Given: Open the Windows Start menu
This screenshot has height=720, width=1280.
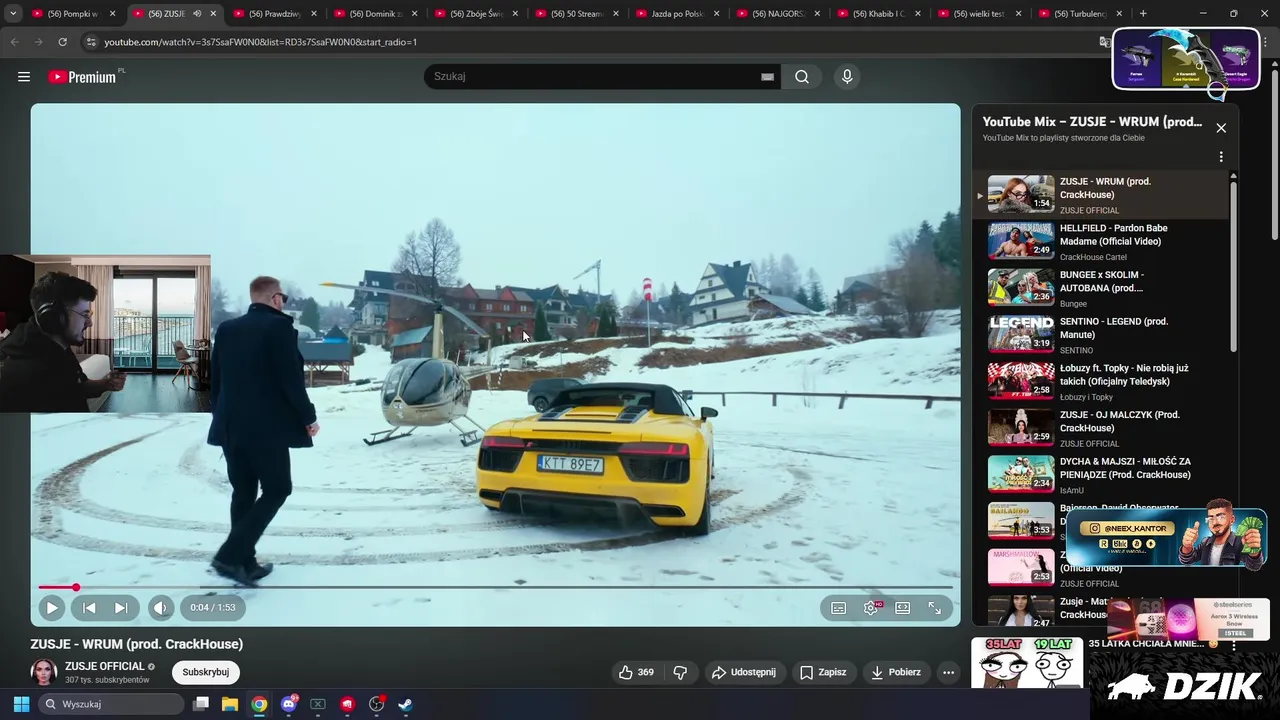Looking at the screenshot, I should point(21,704).
